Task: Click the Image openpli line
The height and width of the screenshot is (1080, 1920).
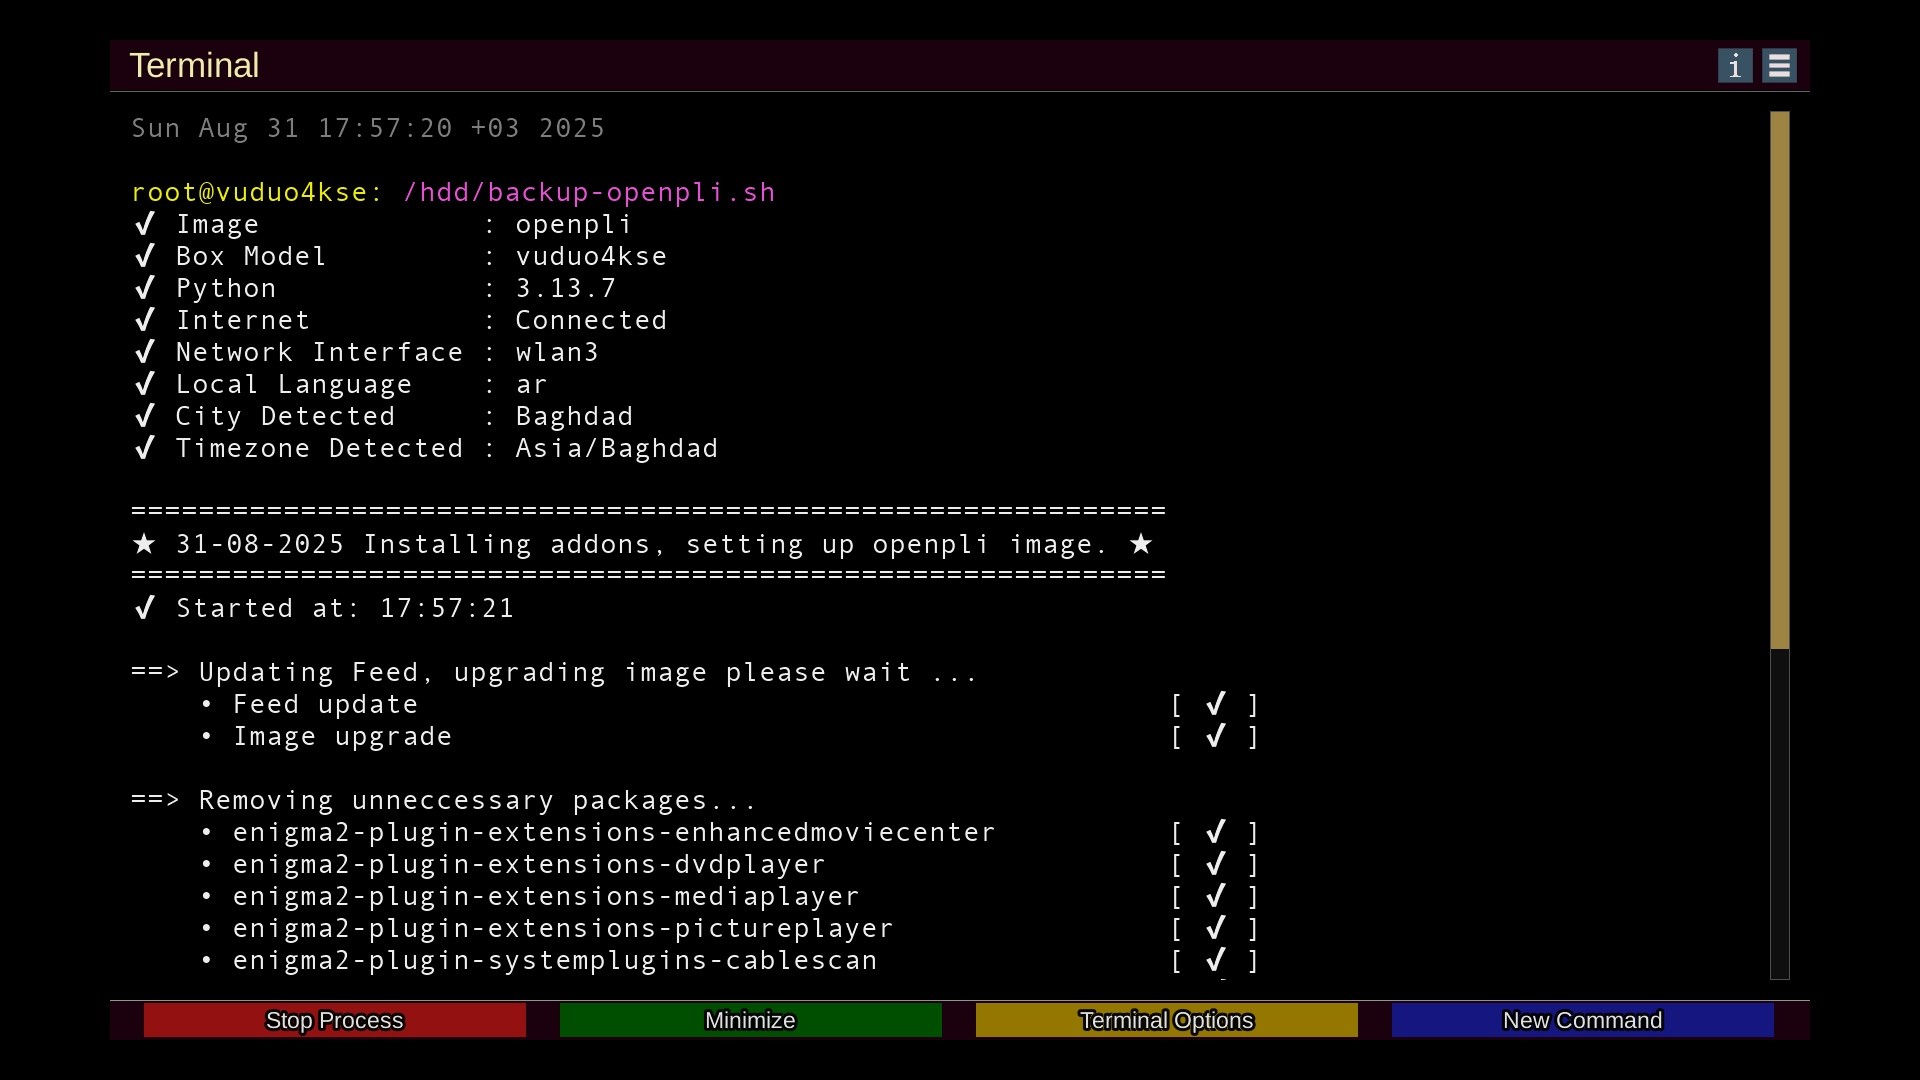Action: pyautogui.click(x=383, y=225)
